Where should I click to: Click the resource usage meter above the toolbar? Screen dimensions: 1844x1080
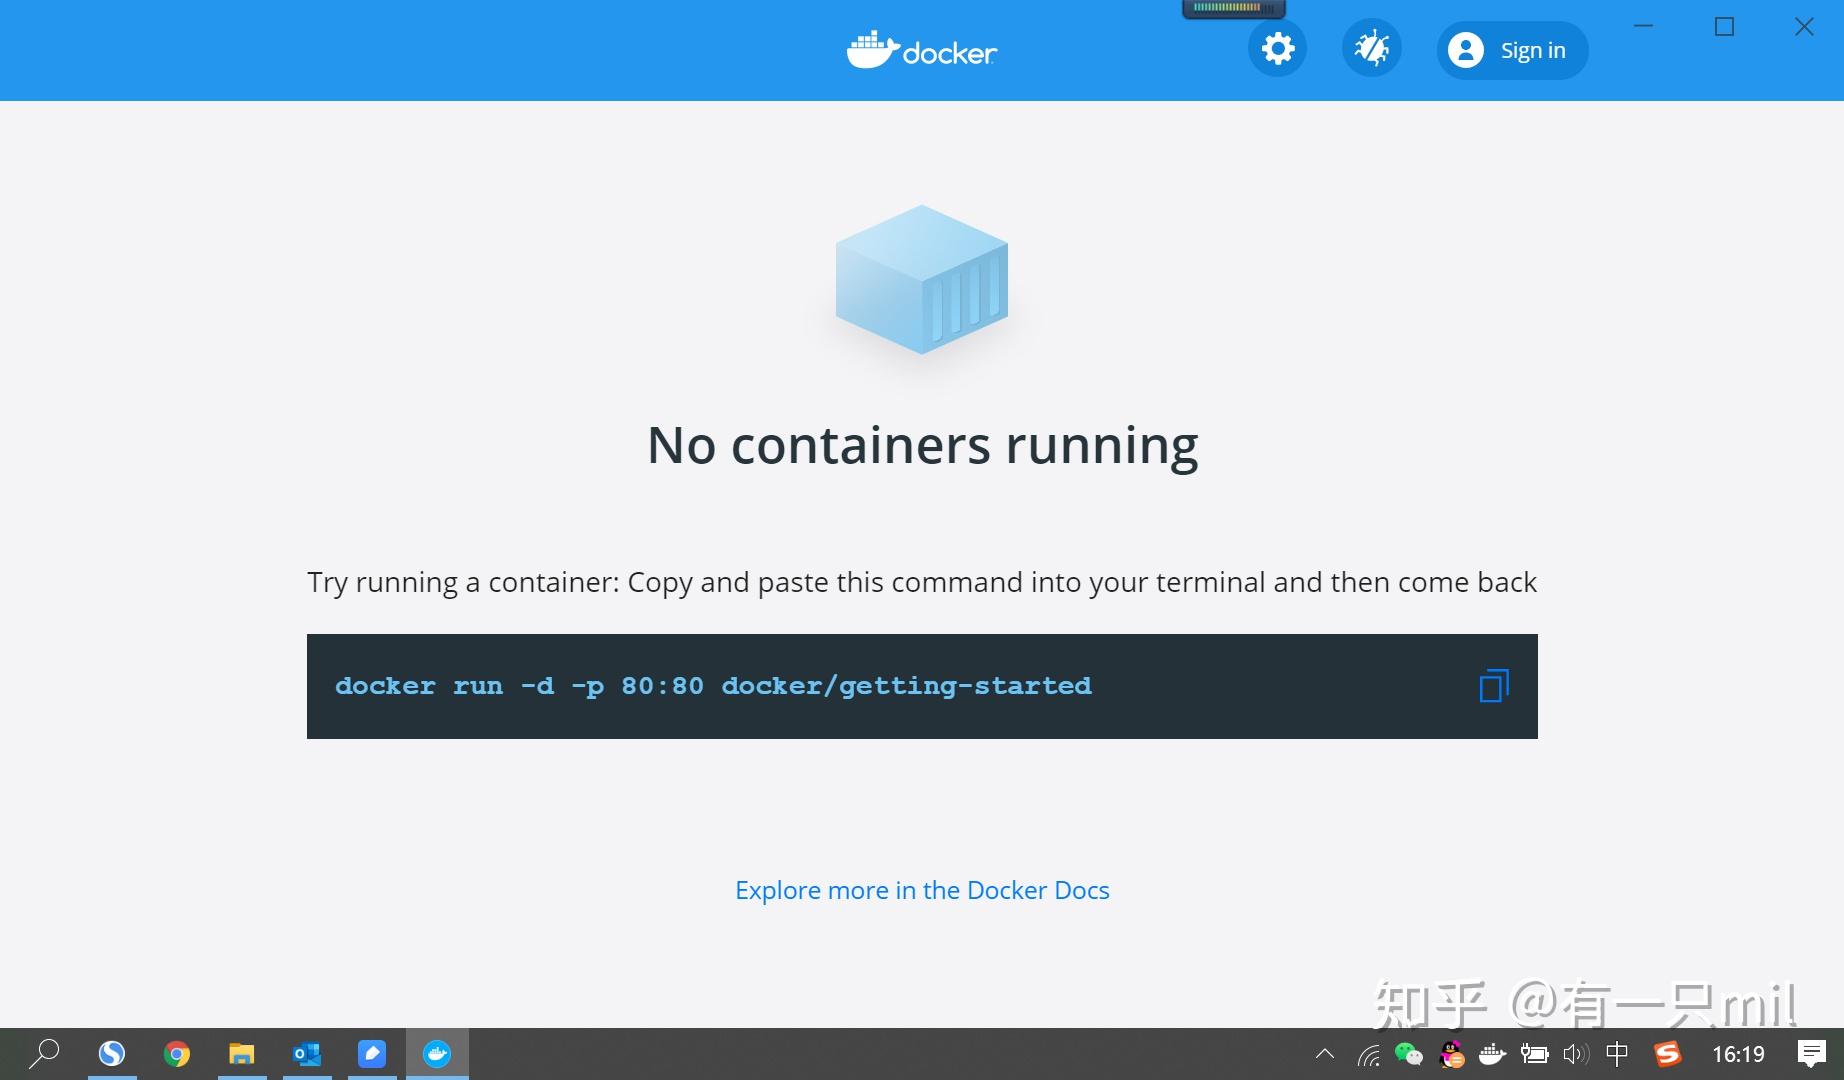[x=1233, y=8]
